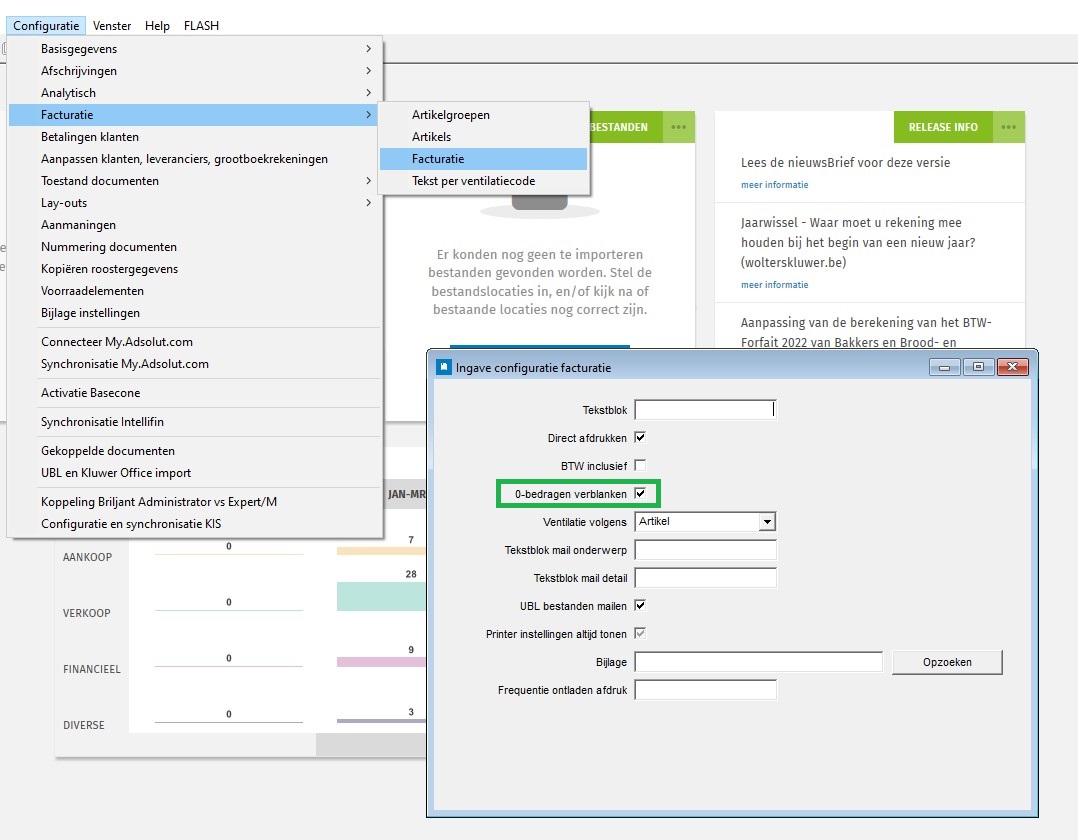This screenshot has height=840, width=1078.
Task: Click into the Tekstblok input field
Action: point(704,409)
